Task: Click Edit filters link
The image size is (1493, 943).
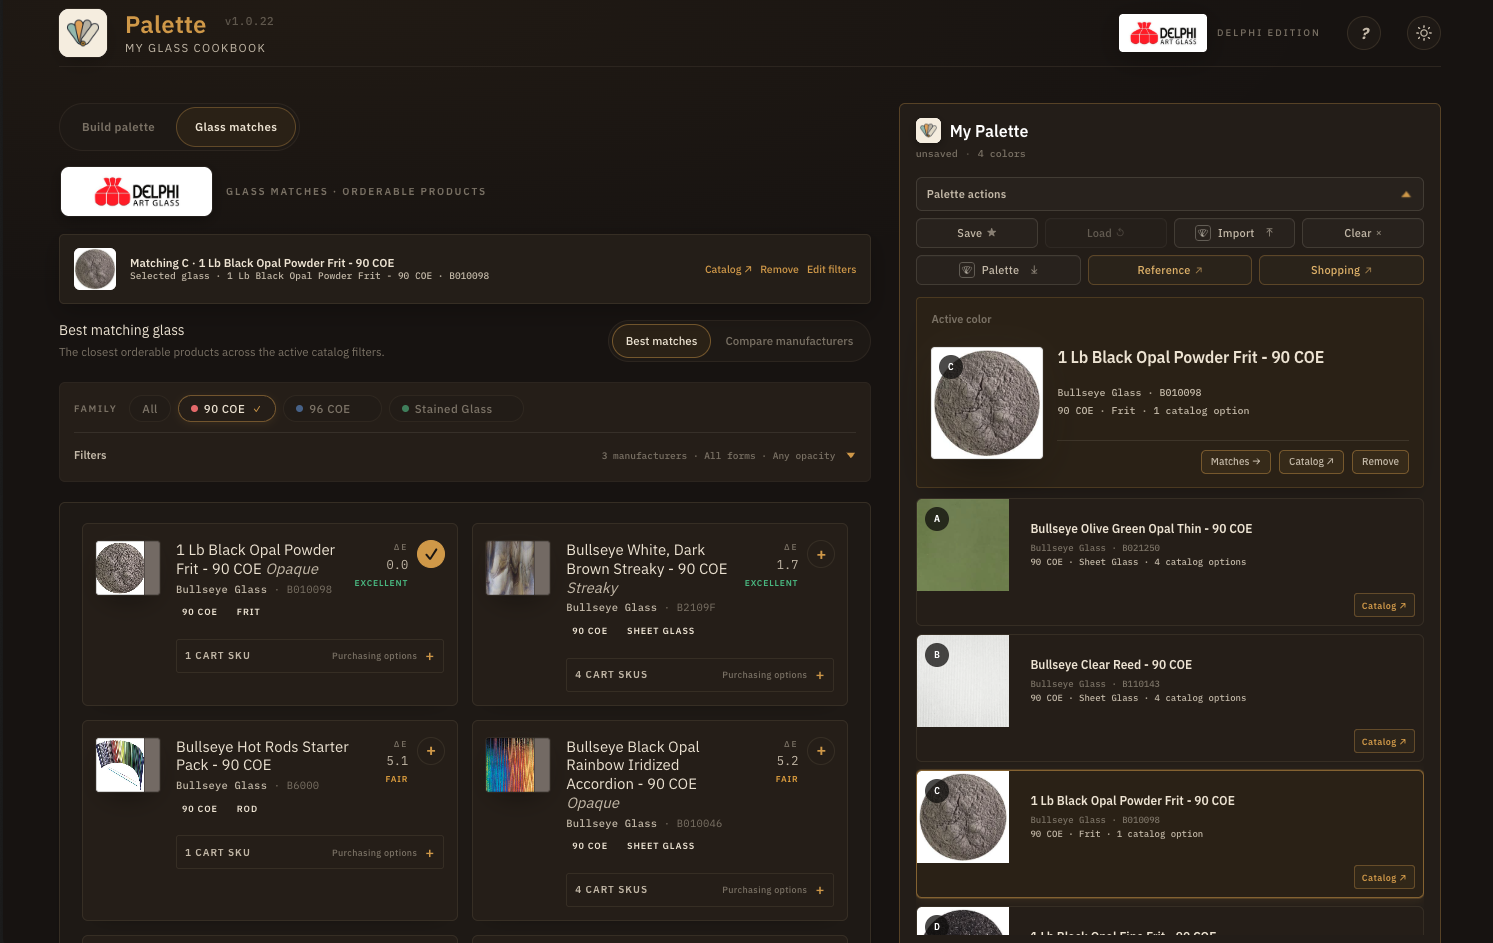Action: point(831,270)
